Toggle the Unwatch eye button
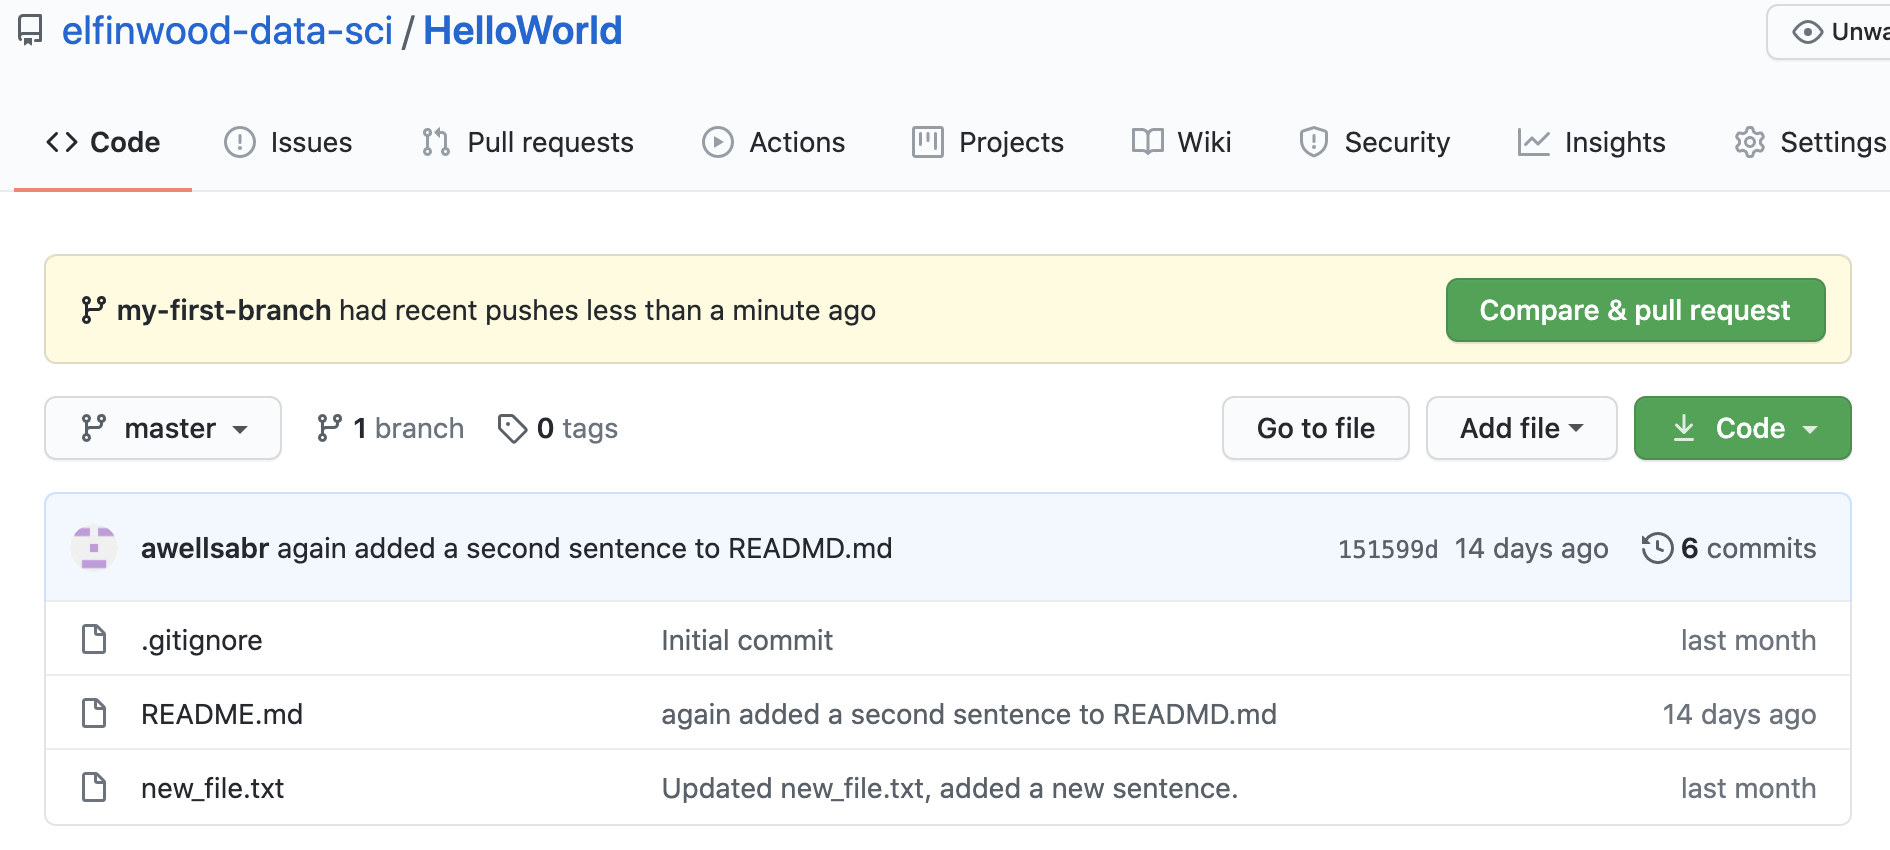Screen dimensions: 1890x850 pyautogui.click(x=1832, y=32)
